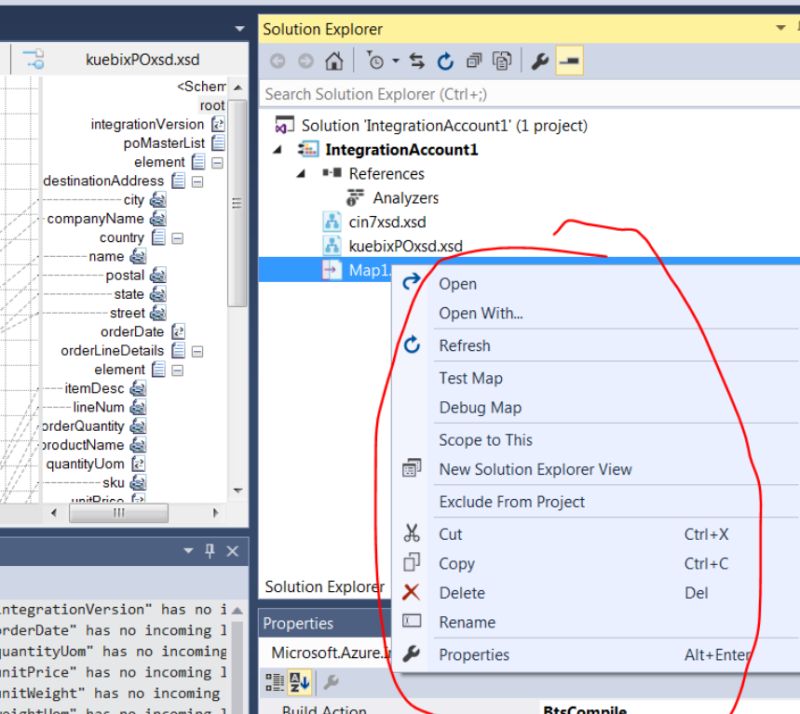
Task: Select the cin7xsd.xsd file
Action: [x=387, y=222]
